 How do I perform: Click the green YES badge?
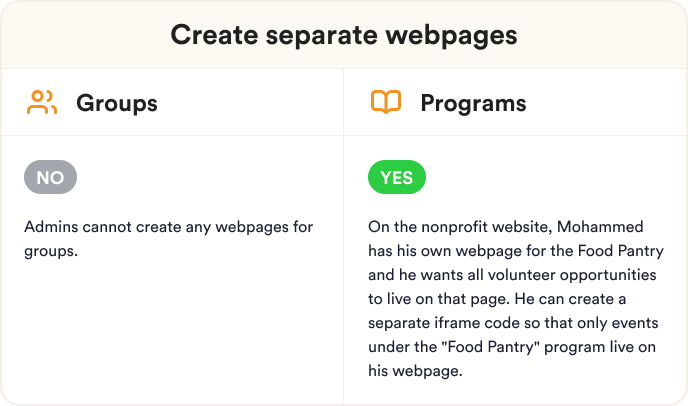click(397, 177)
